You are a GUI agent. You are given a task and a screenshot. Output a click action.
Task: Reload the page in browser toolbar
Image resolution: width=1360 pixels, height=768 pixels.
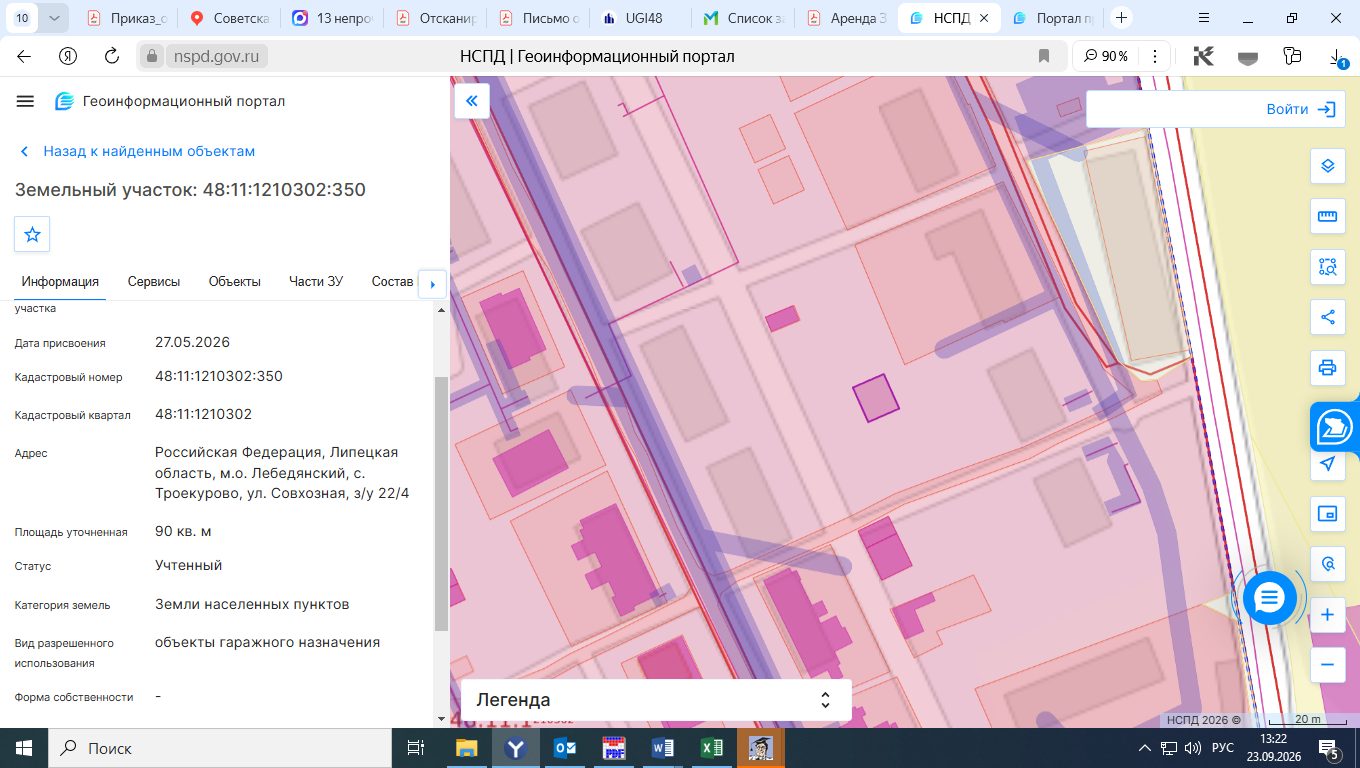click(111, 56)
